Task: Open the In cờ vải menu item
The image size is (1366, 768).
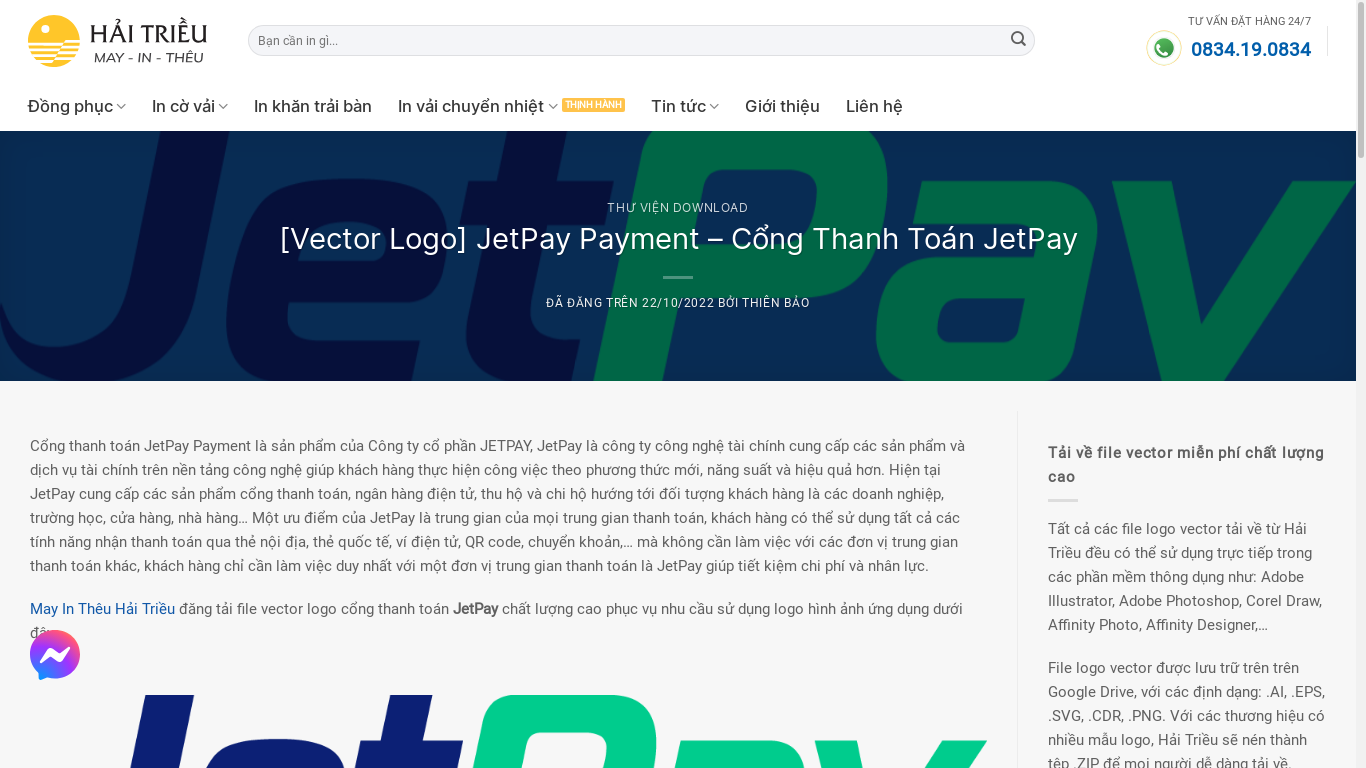Action: pyautogui.click(x=183, y=106)
